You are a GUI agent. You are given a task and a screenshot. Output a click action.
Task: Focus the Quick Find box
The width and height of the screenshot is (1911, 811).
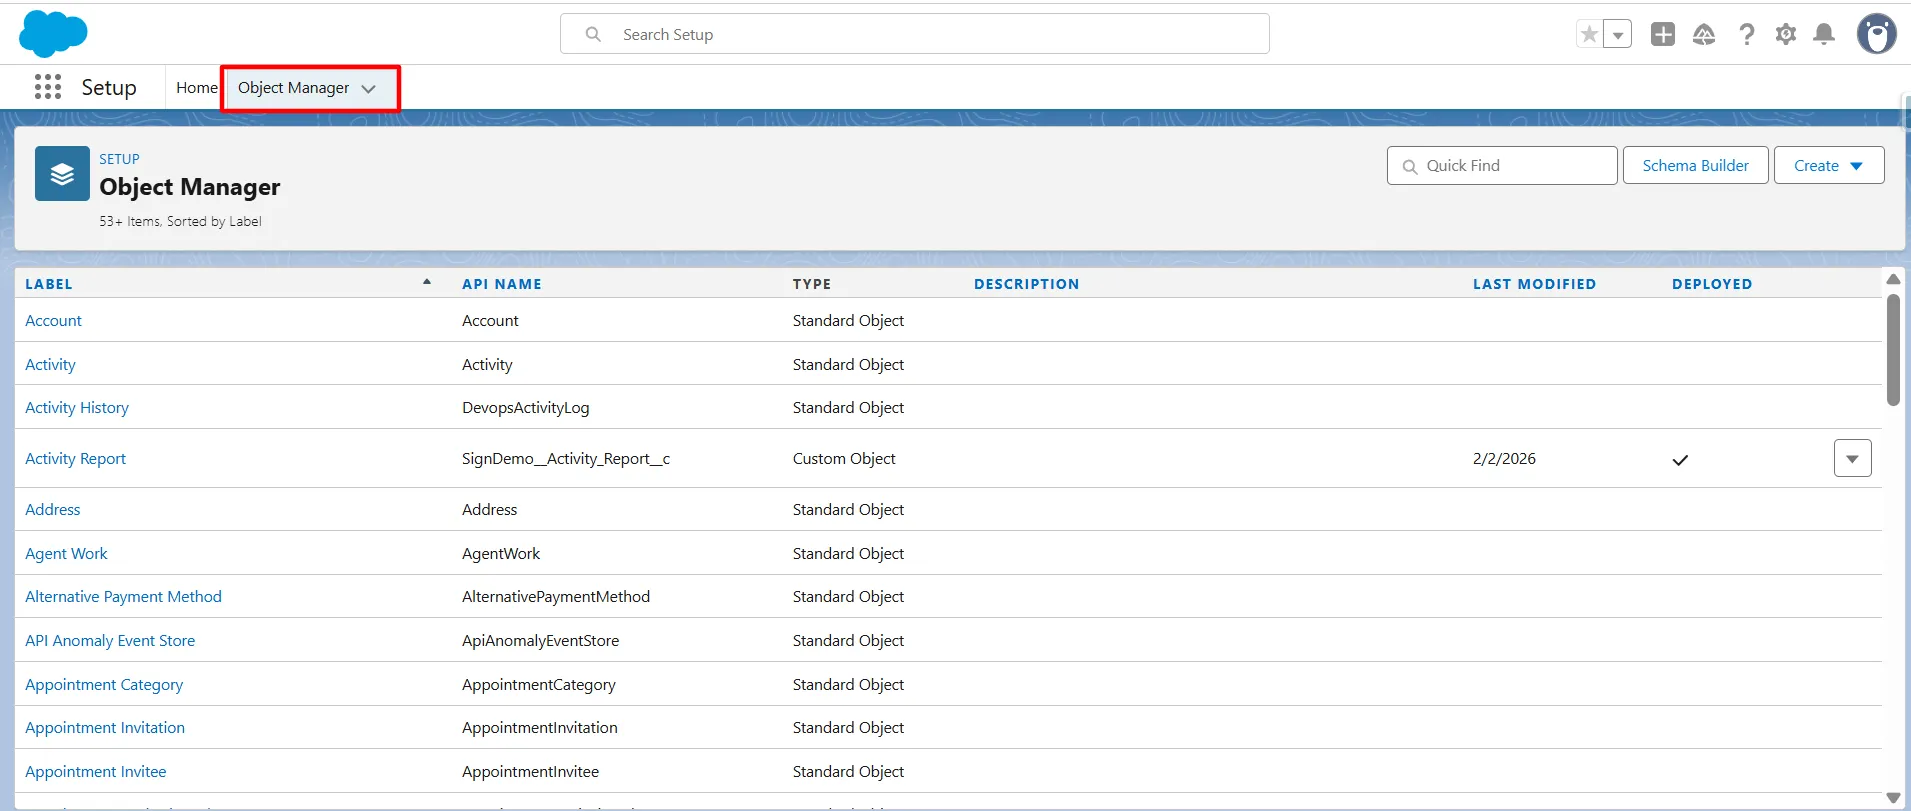[1502, 165]
